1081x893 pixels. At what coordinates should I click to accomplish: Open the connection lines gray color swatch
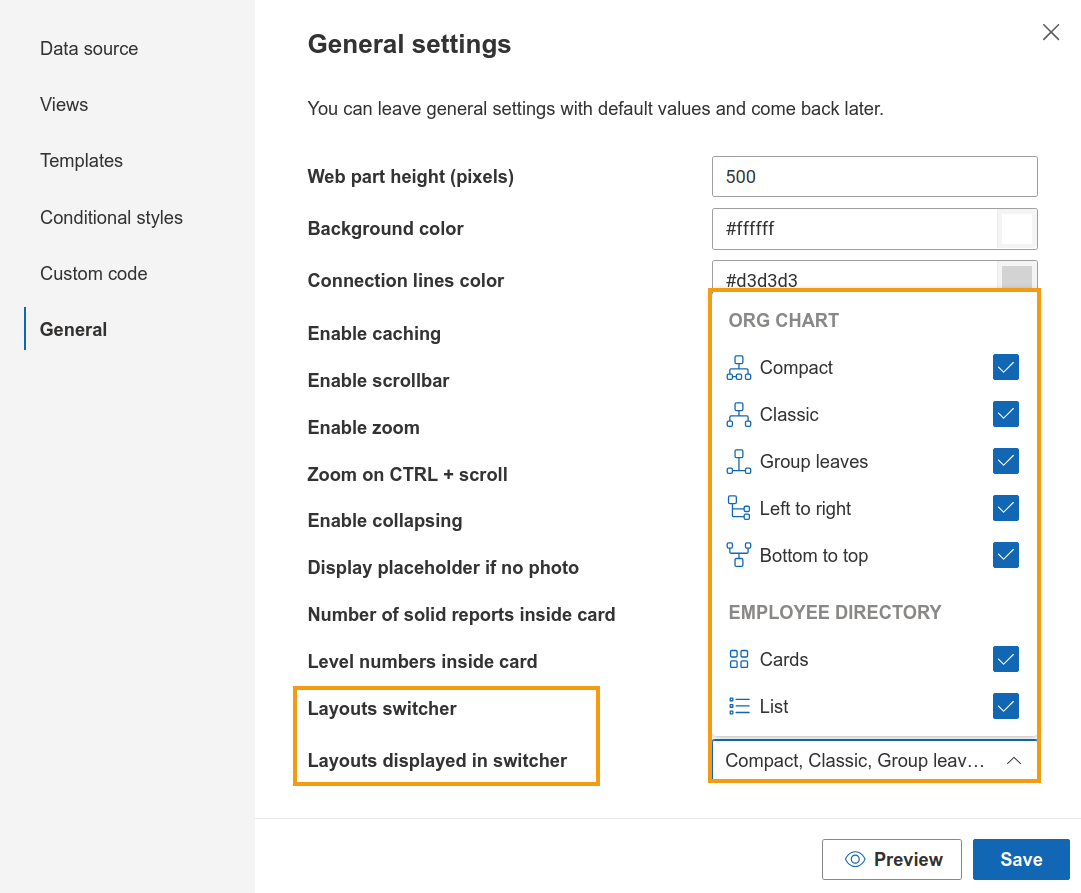[1016, 277]
